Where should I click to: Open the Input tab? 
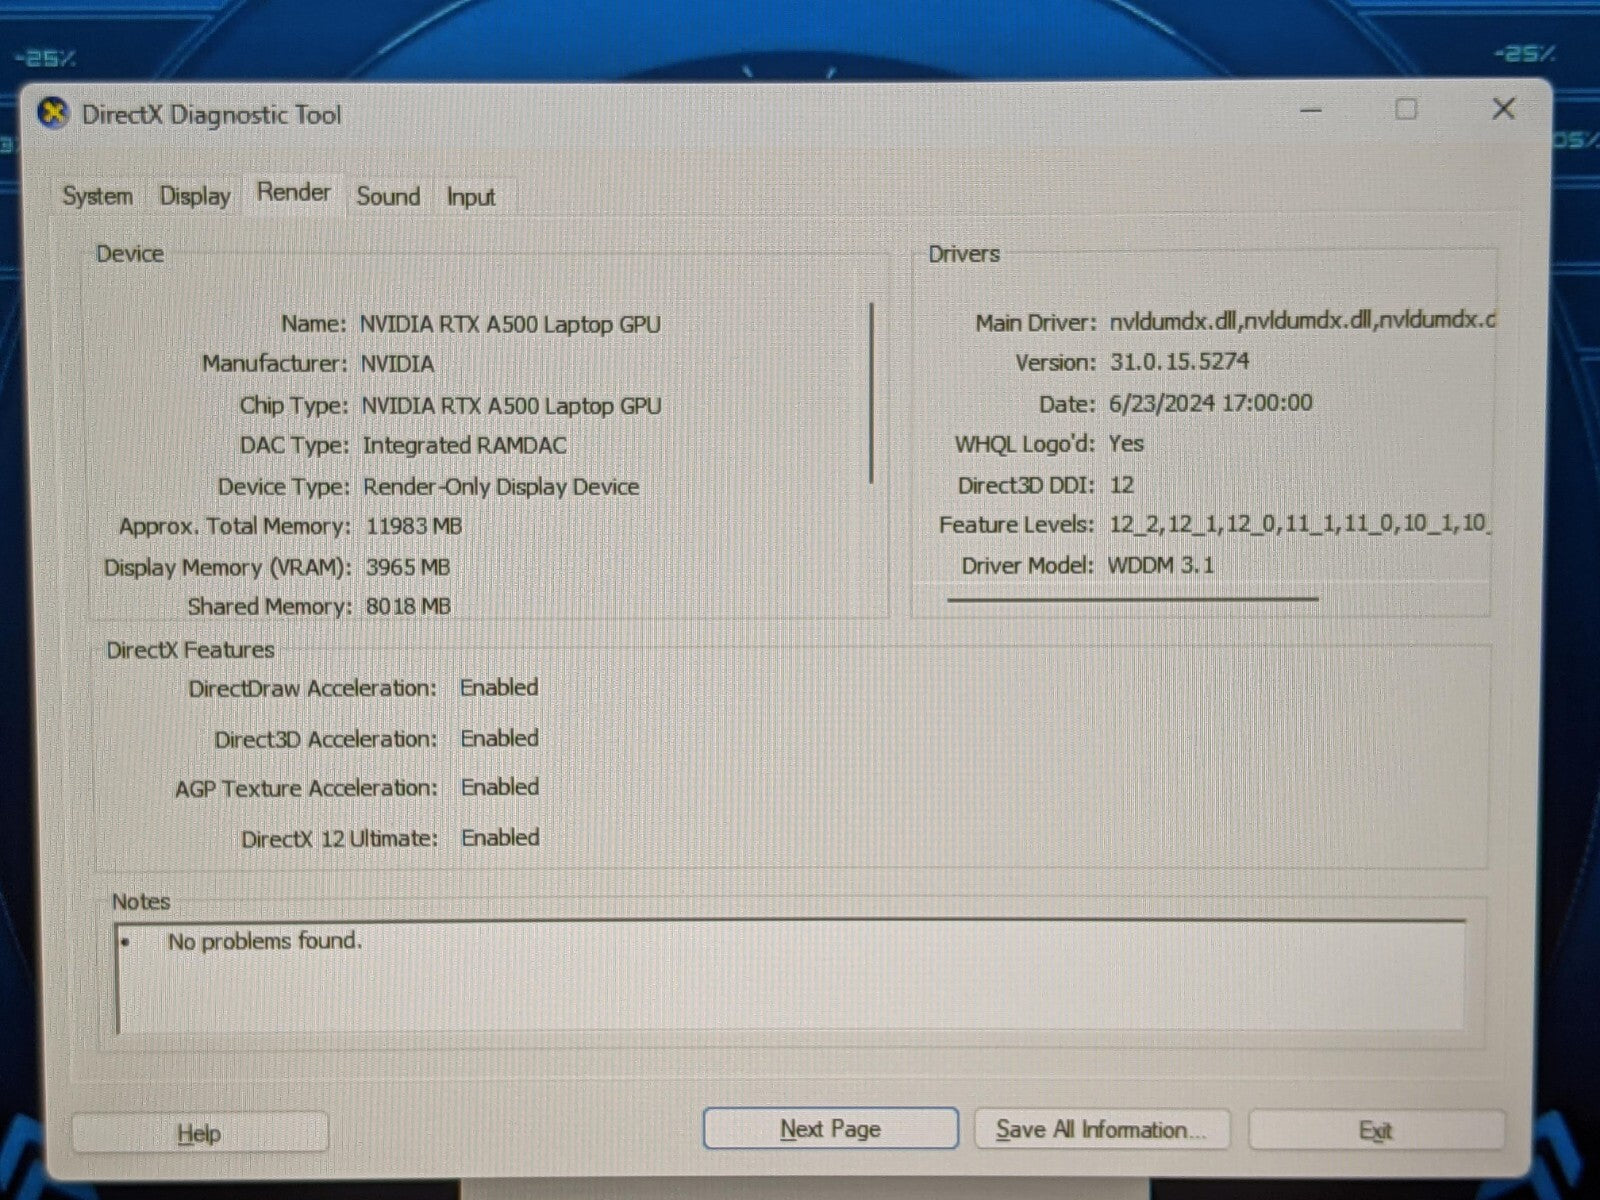470,197
